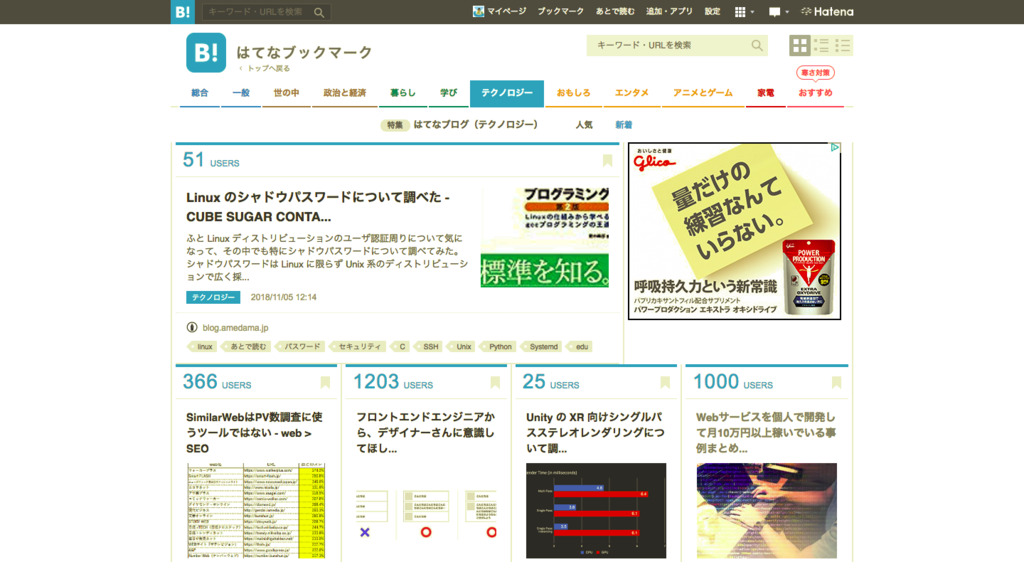This screenshot has width=1024, height=562.
Task: Click the SimilarWeb spreadsheet thumbnail
Action: click(256, 511)
